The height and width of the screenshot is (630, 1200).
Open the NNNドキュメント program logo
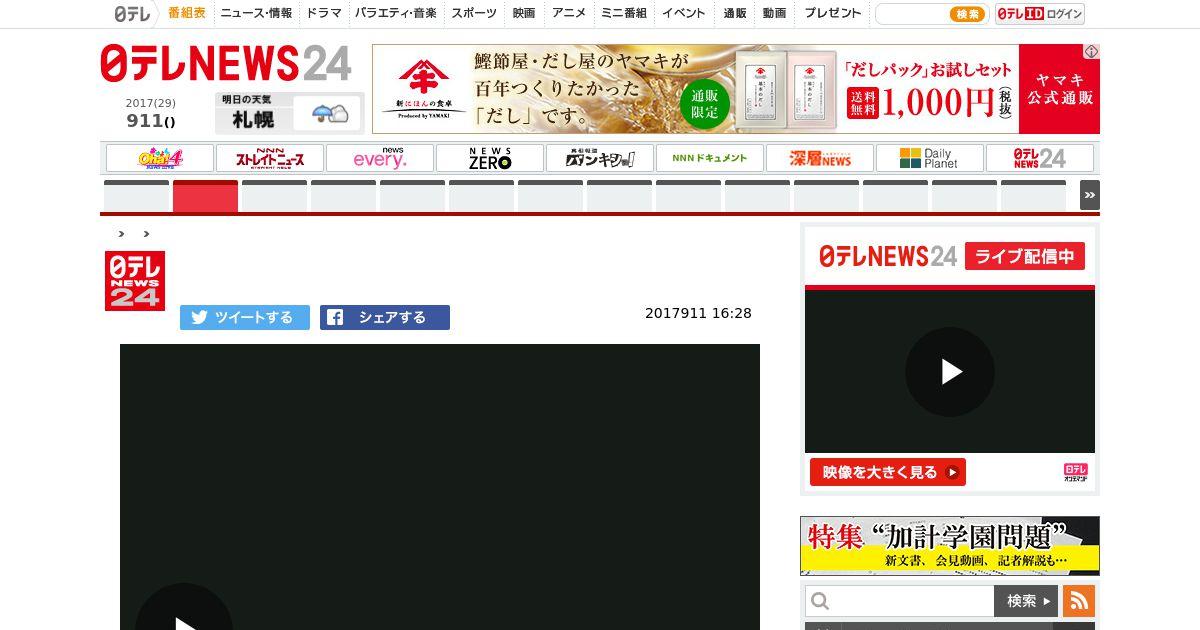tap(710, 158)
